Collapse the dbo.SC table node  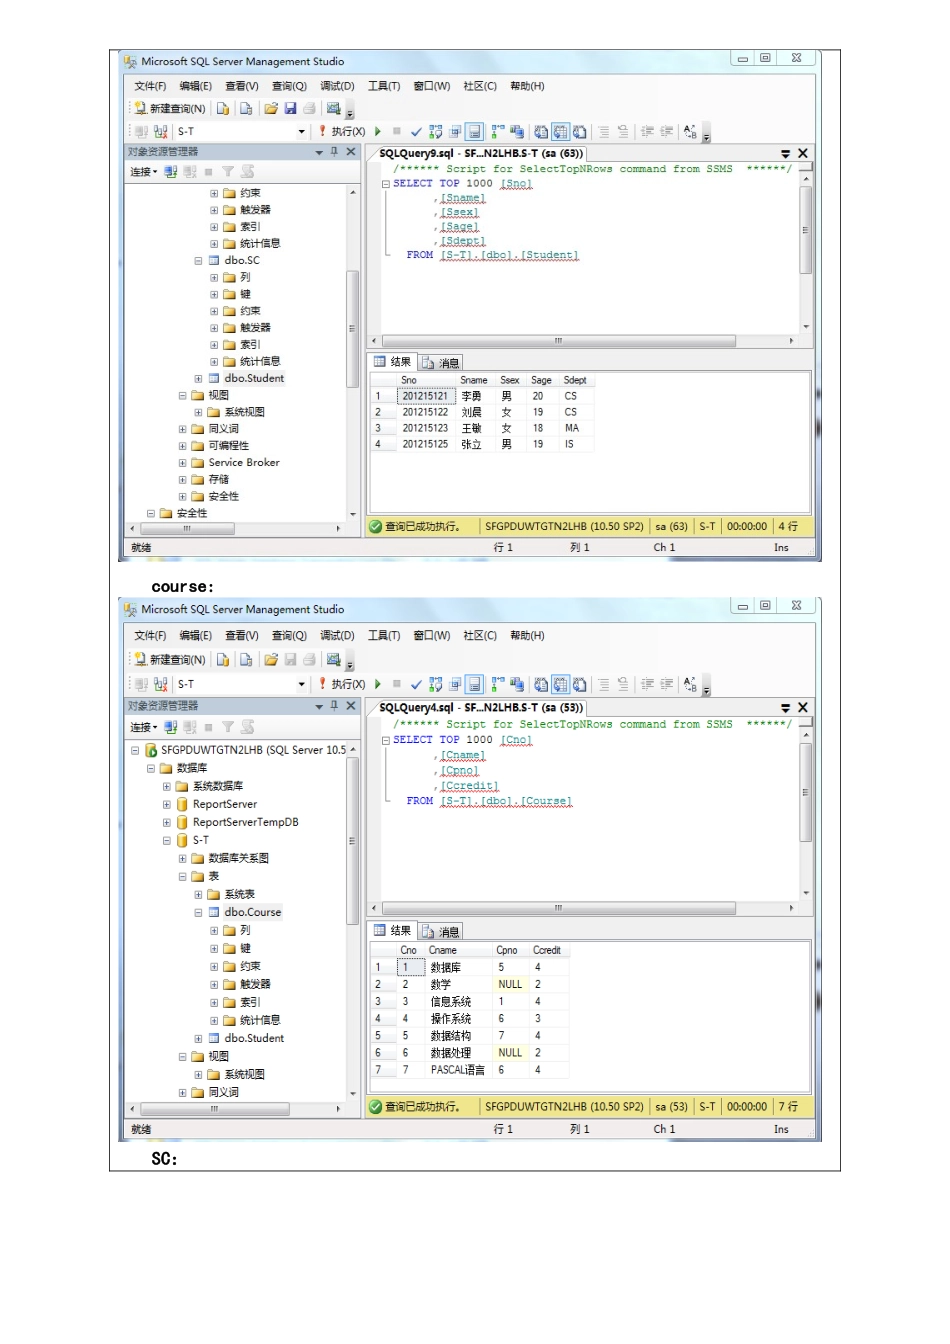click(x=198, y=261)
